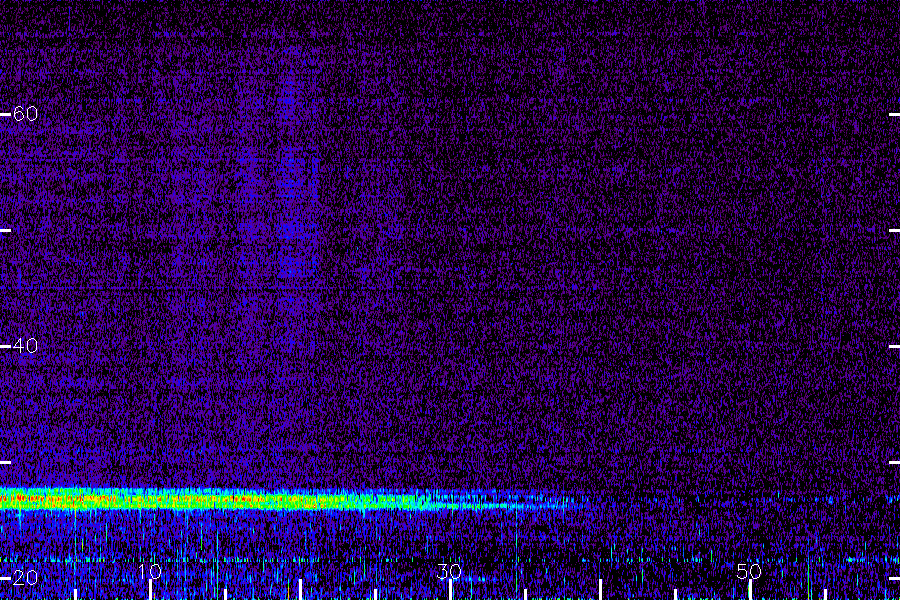Image resolution: width=900 pixels, height=600 pixels.
Task: Click the 20 label on vertical axis
Action: (x=25, y=578)
